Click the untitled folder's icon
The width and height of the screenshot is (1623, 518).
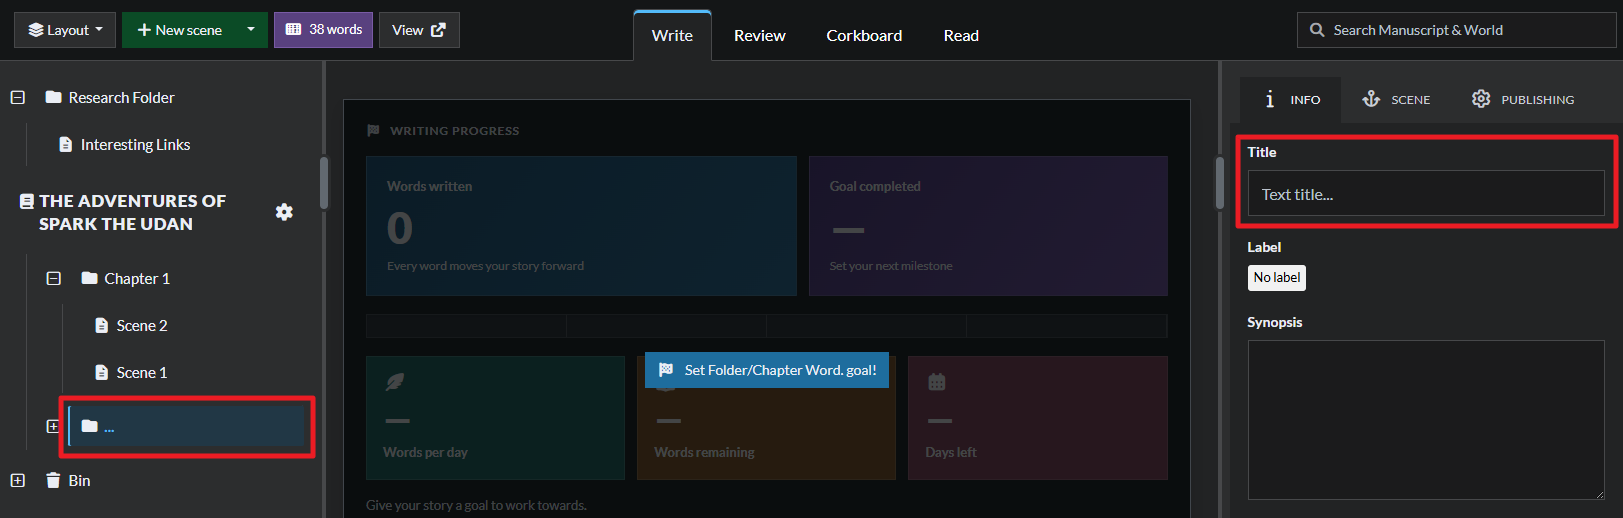coord(90,426)
